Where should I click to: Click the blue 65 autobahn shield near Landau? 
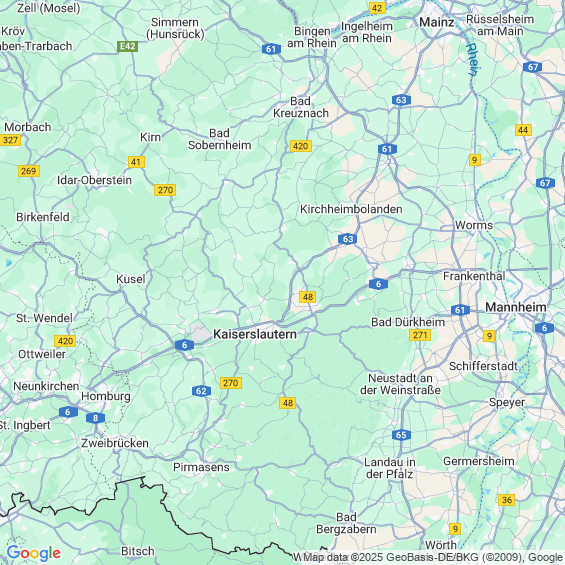tap(401, 435)
